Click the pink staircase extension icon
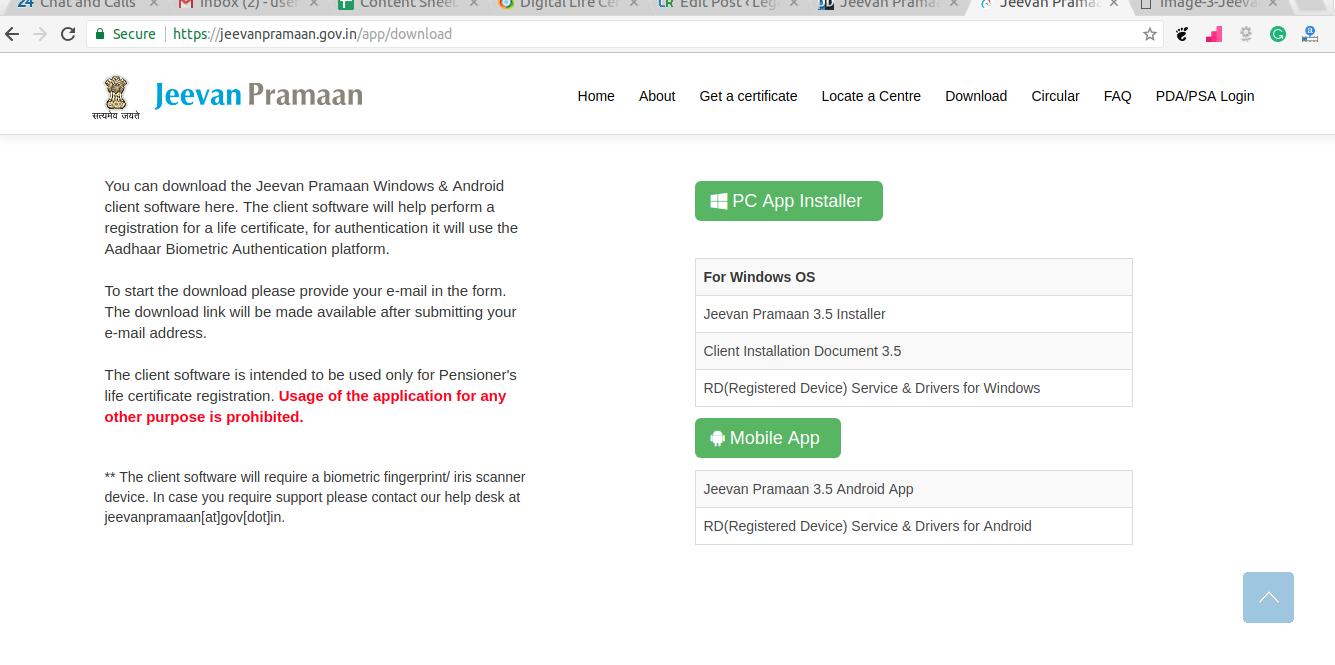The image size is (1335, 665). [1214, 34]
